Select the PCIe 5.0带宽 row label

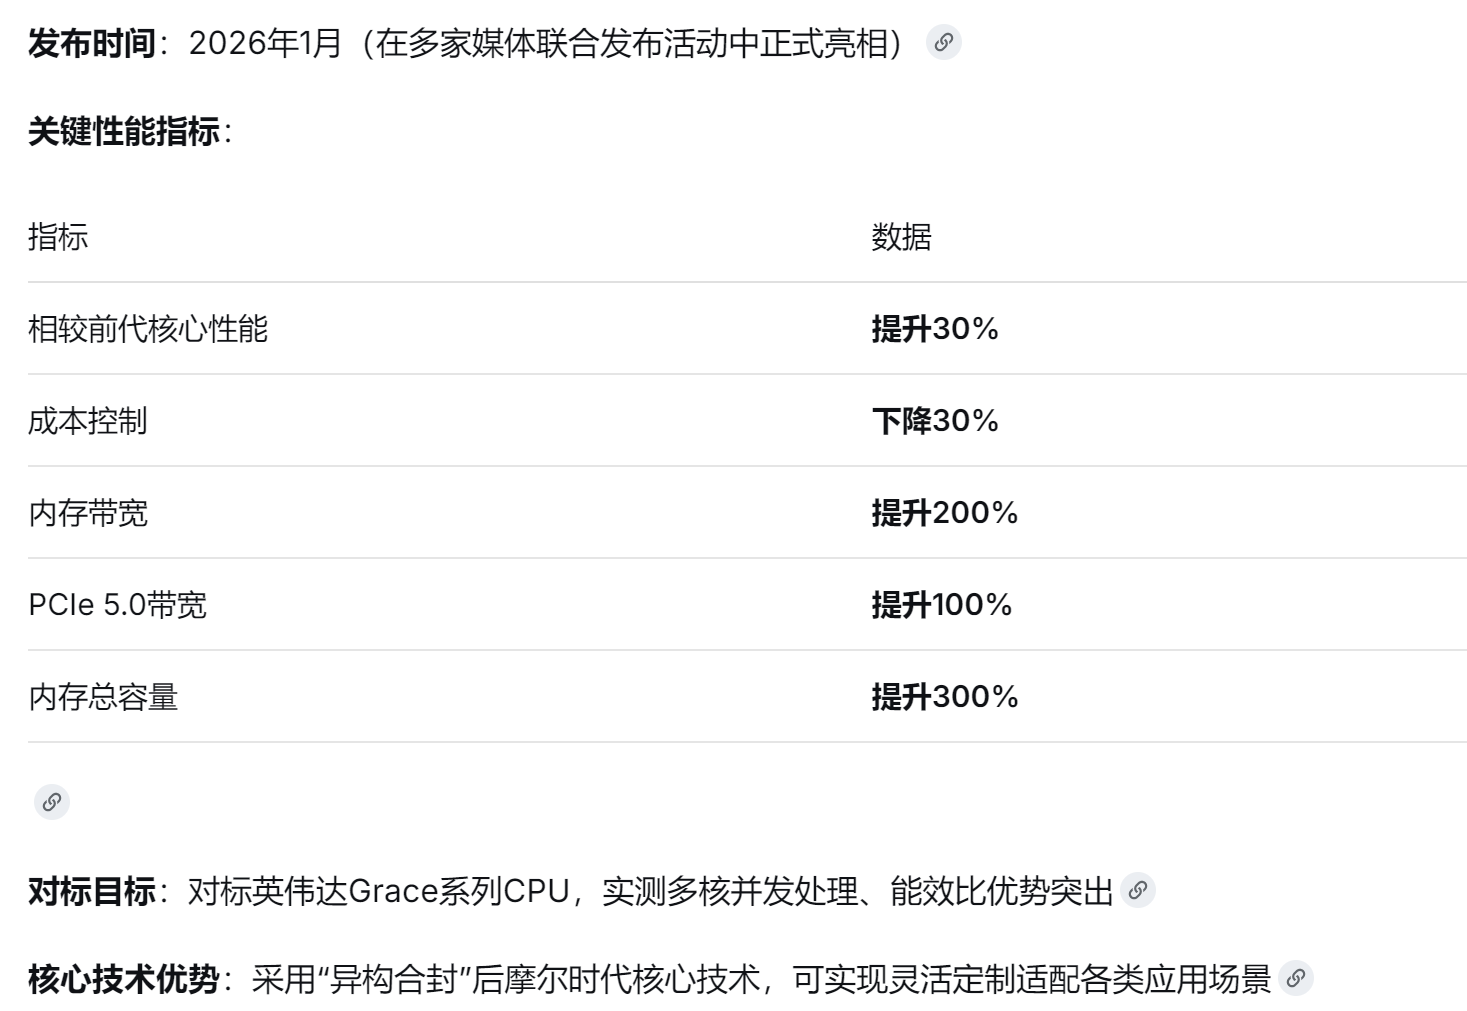[x=118, y=605]
